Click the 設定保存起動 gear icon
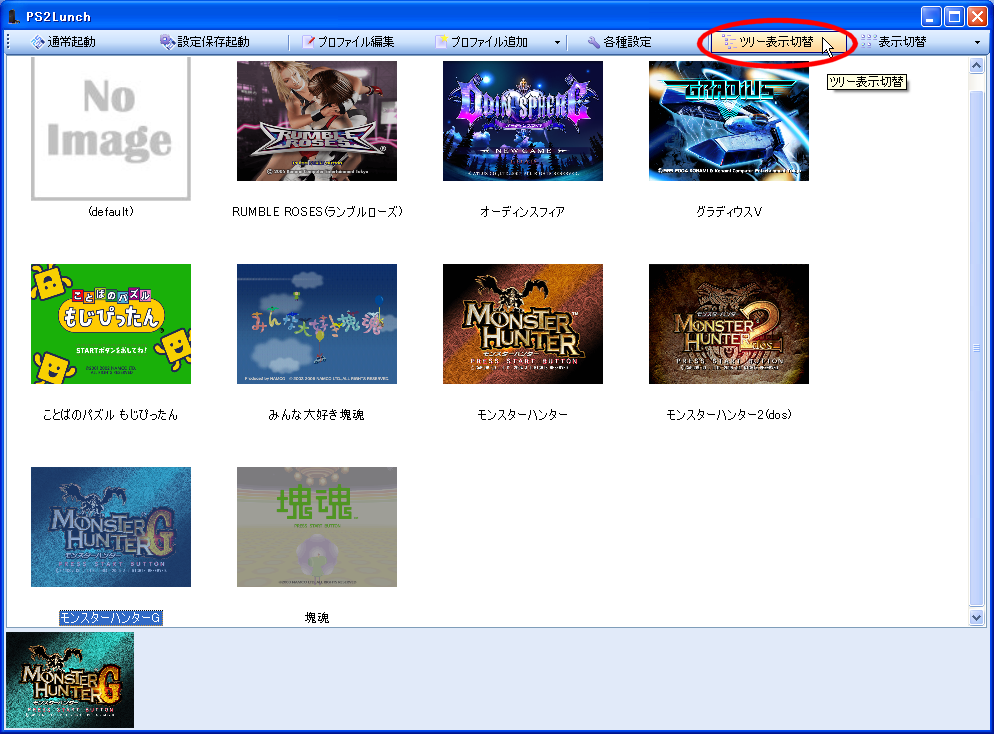 coord(167,42)
